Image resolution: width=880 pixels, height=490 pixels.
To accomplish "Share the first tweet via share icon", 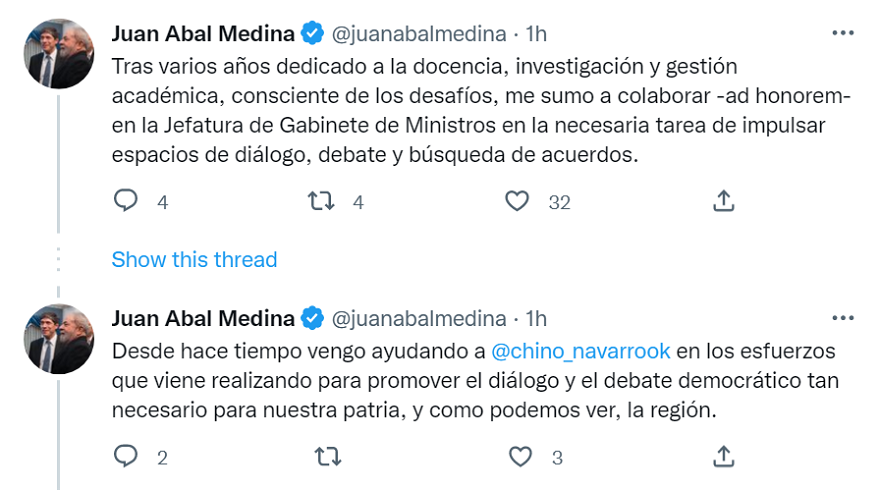I will tap(723, 202).
